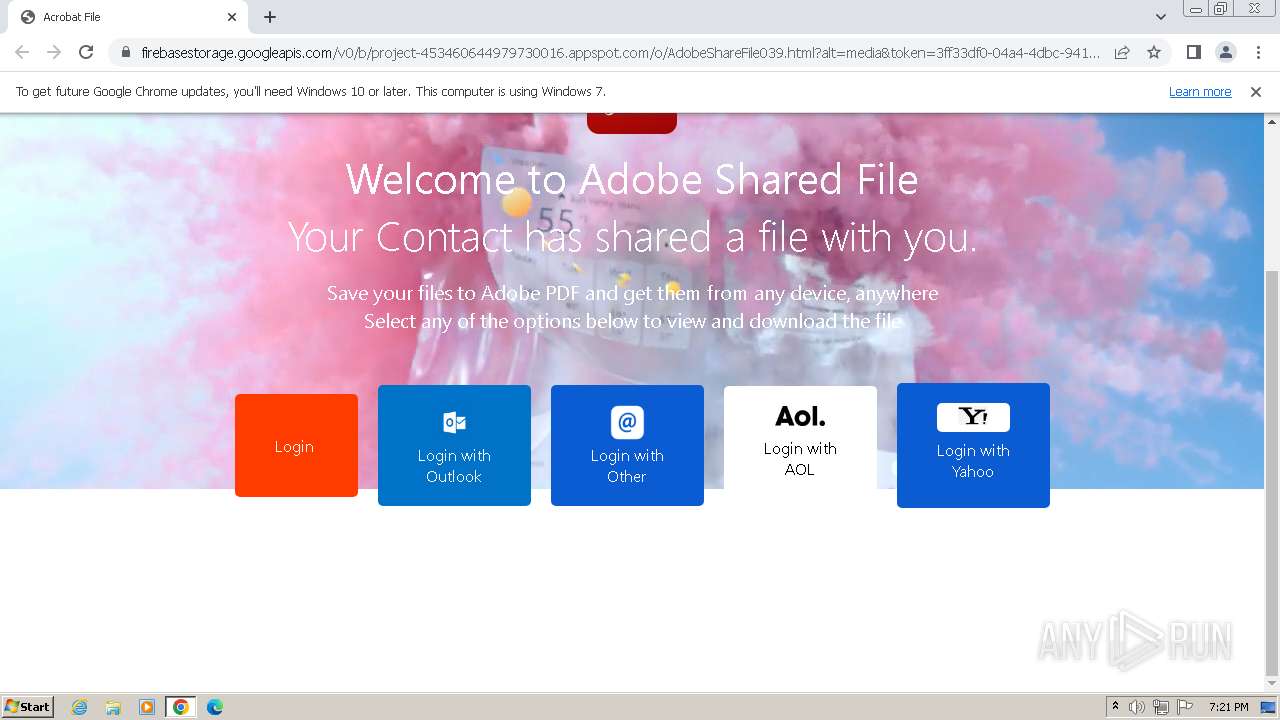The width and height of the screenshot is (1280, 720).
Task: View site lock information icon
Action: 126,52
